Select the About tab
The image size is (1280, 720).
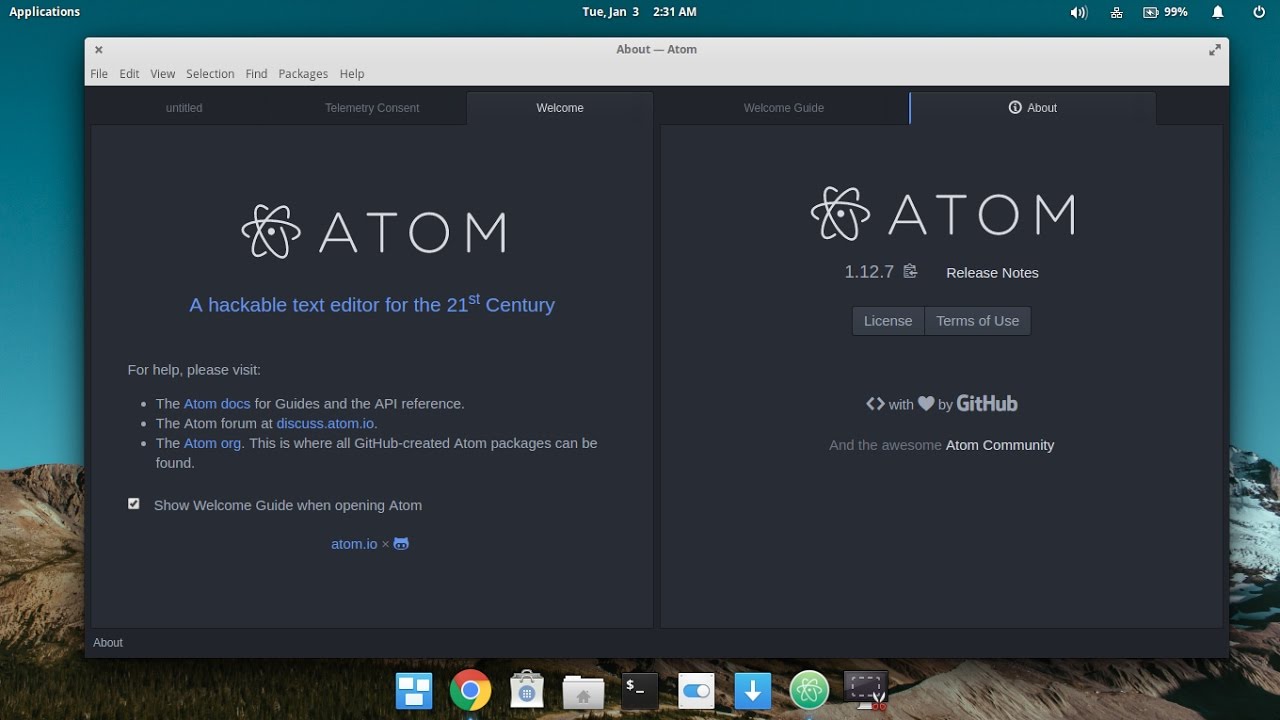[x=1033, y=108]
